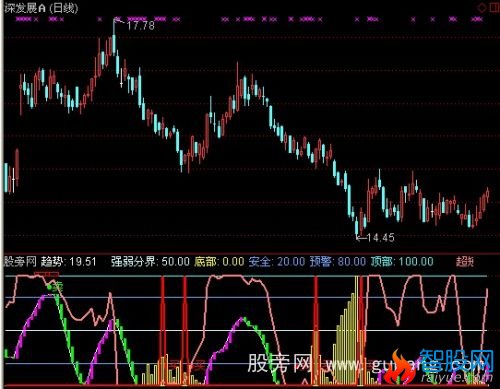Click the red diamond icon at chart top
The width and height of the screenshot is (500, 389).
[482, 8]
